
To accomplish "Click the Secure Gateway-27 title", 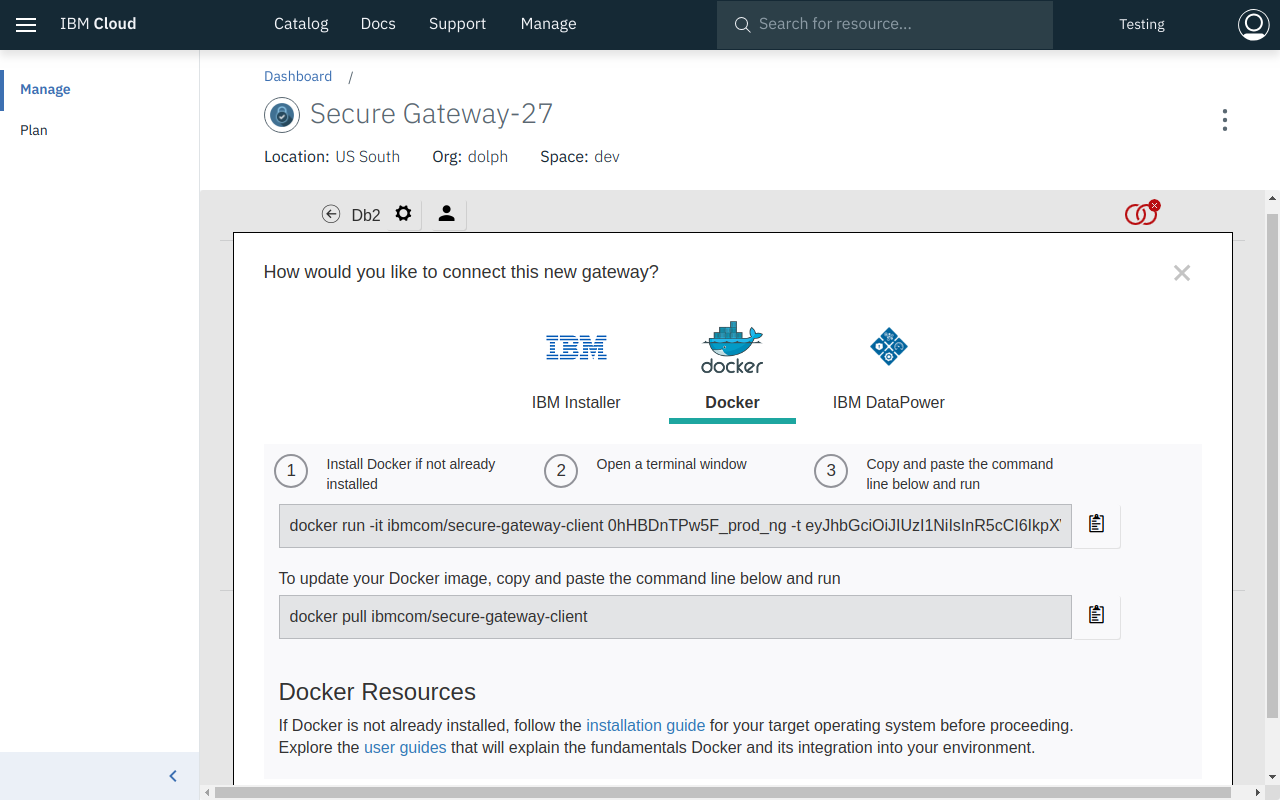I will [431, 114].
